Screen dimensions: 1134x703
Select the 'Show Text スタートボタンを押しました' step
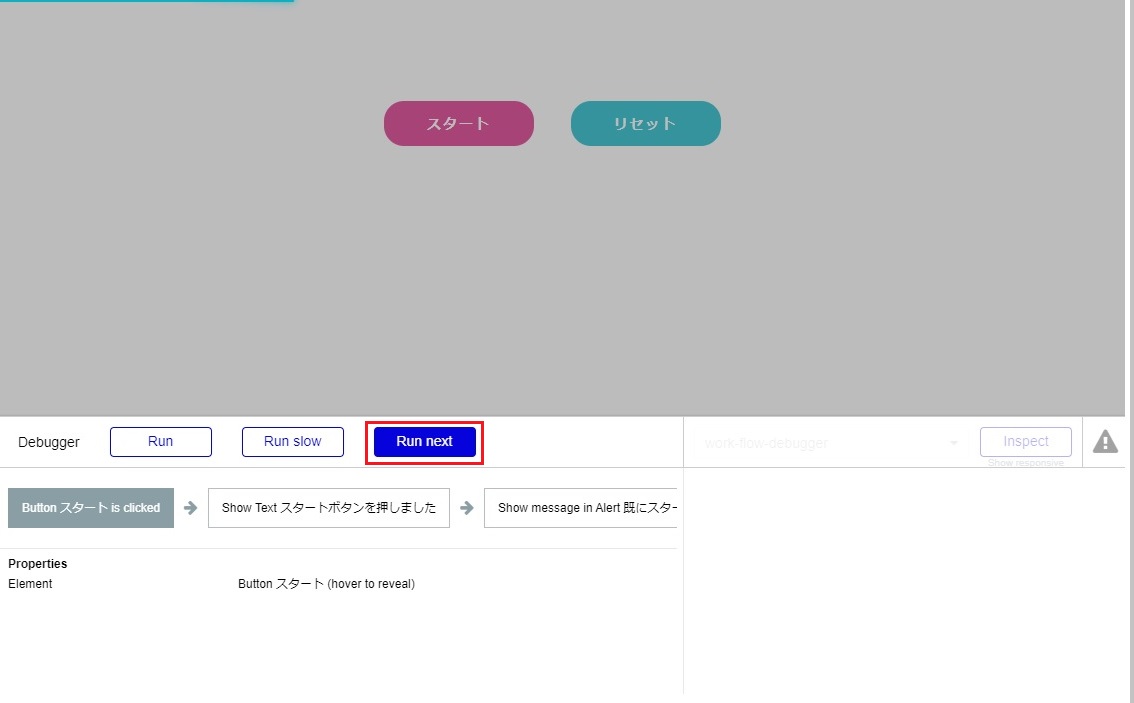click(x=328, y=508)
